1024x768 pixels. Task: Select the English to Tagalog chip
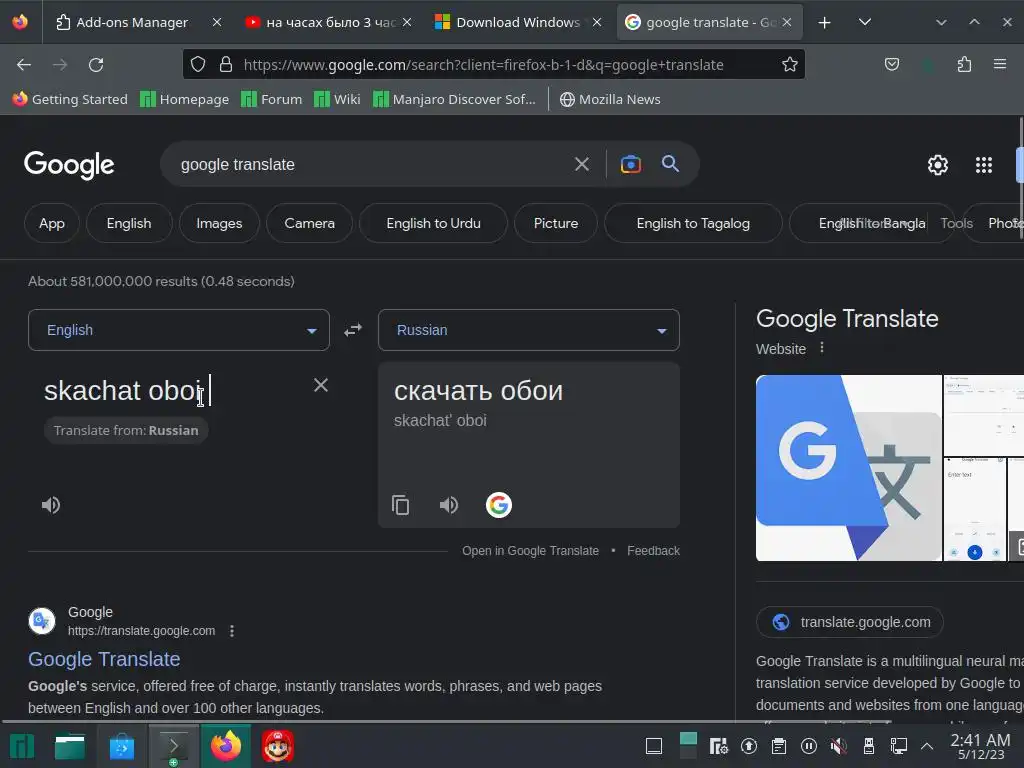pos(693,223)
